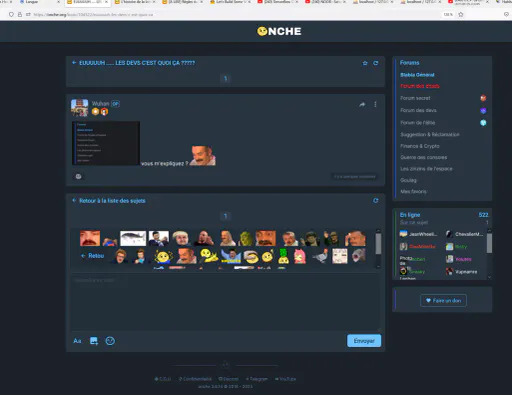Go back with the Retou arrow in stickers
The width and height of the screenshot is (512, 395).
click(x=93, y=256)
